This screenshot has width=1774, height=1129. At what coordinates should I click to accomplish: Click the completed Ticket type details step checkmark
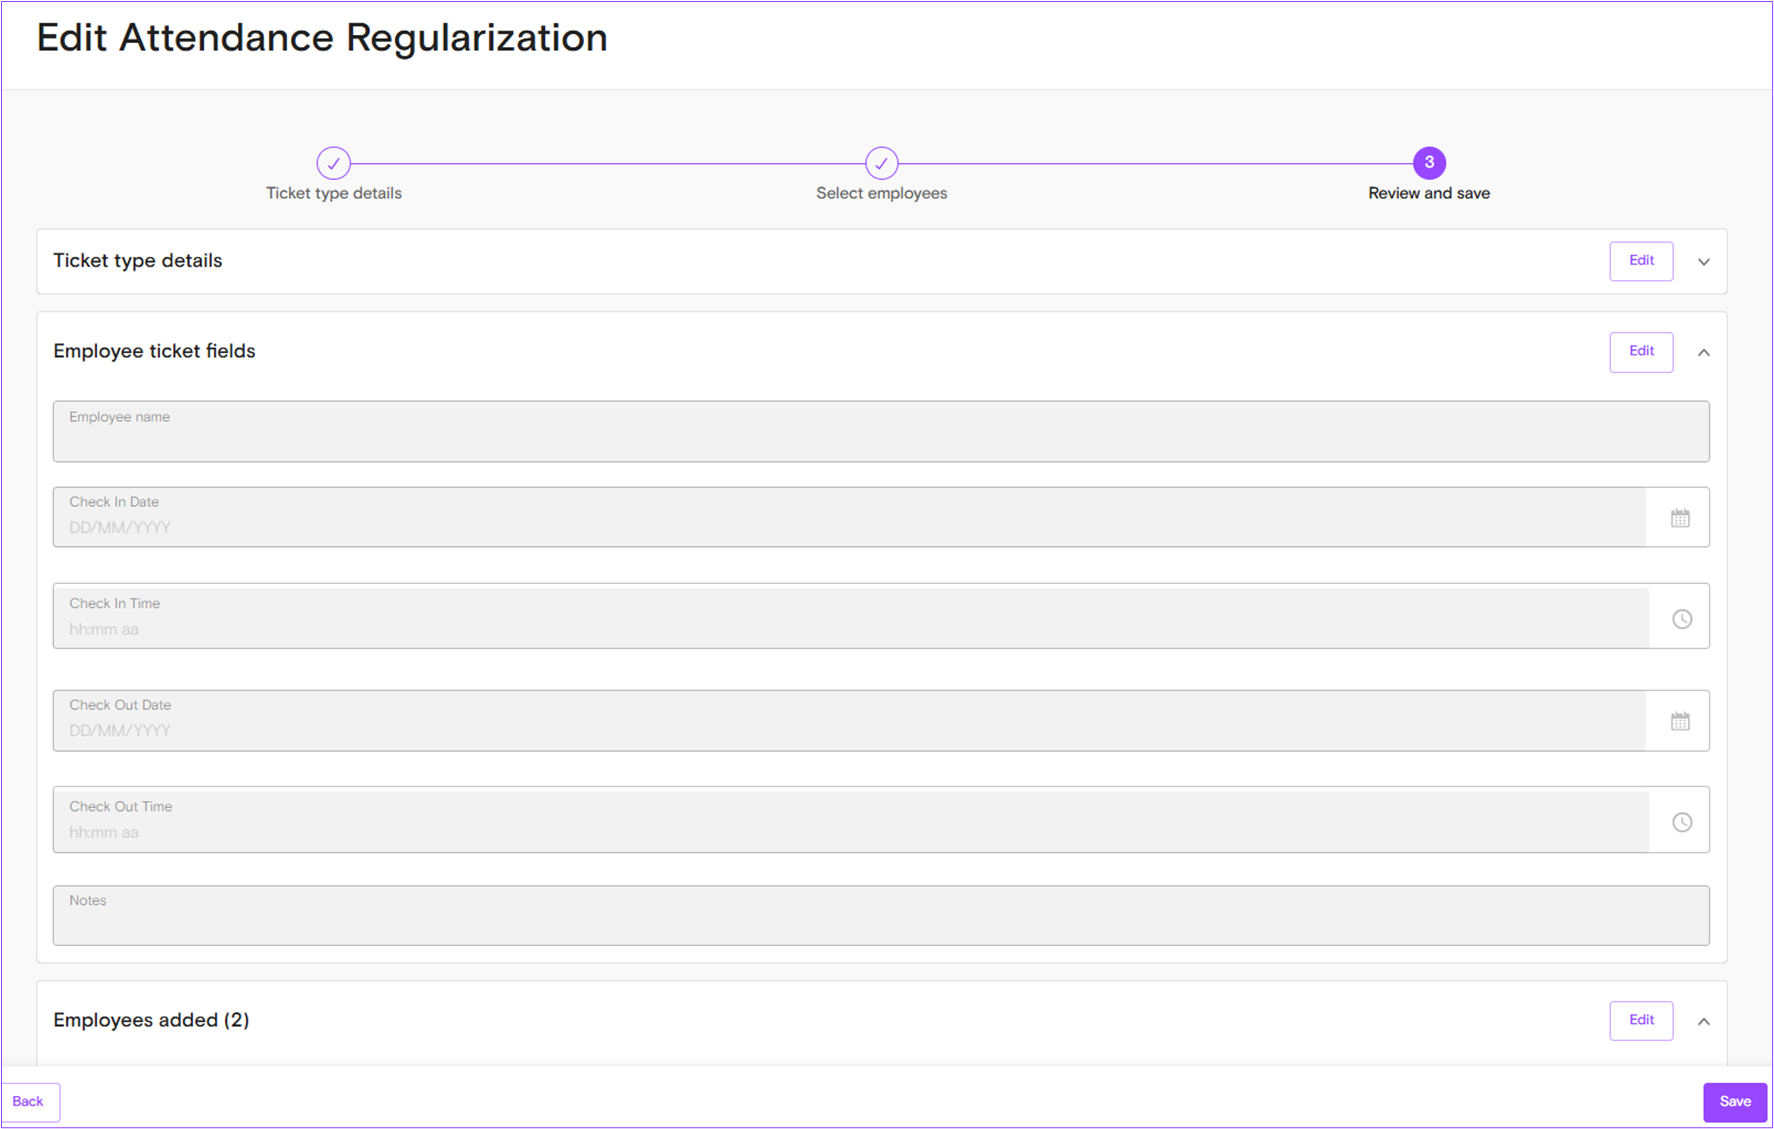pos(334,163)
